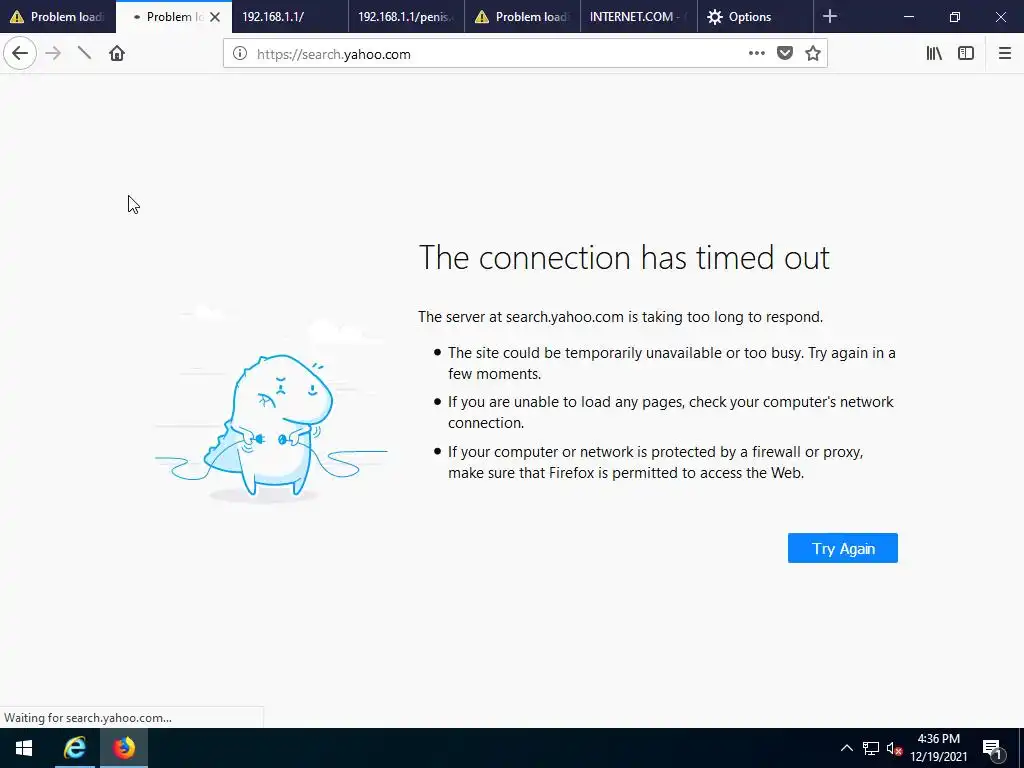Click the muted volume tray icon
Image resolution: width=1024 pixels, height=768 pixels.
(894, 748)
